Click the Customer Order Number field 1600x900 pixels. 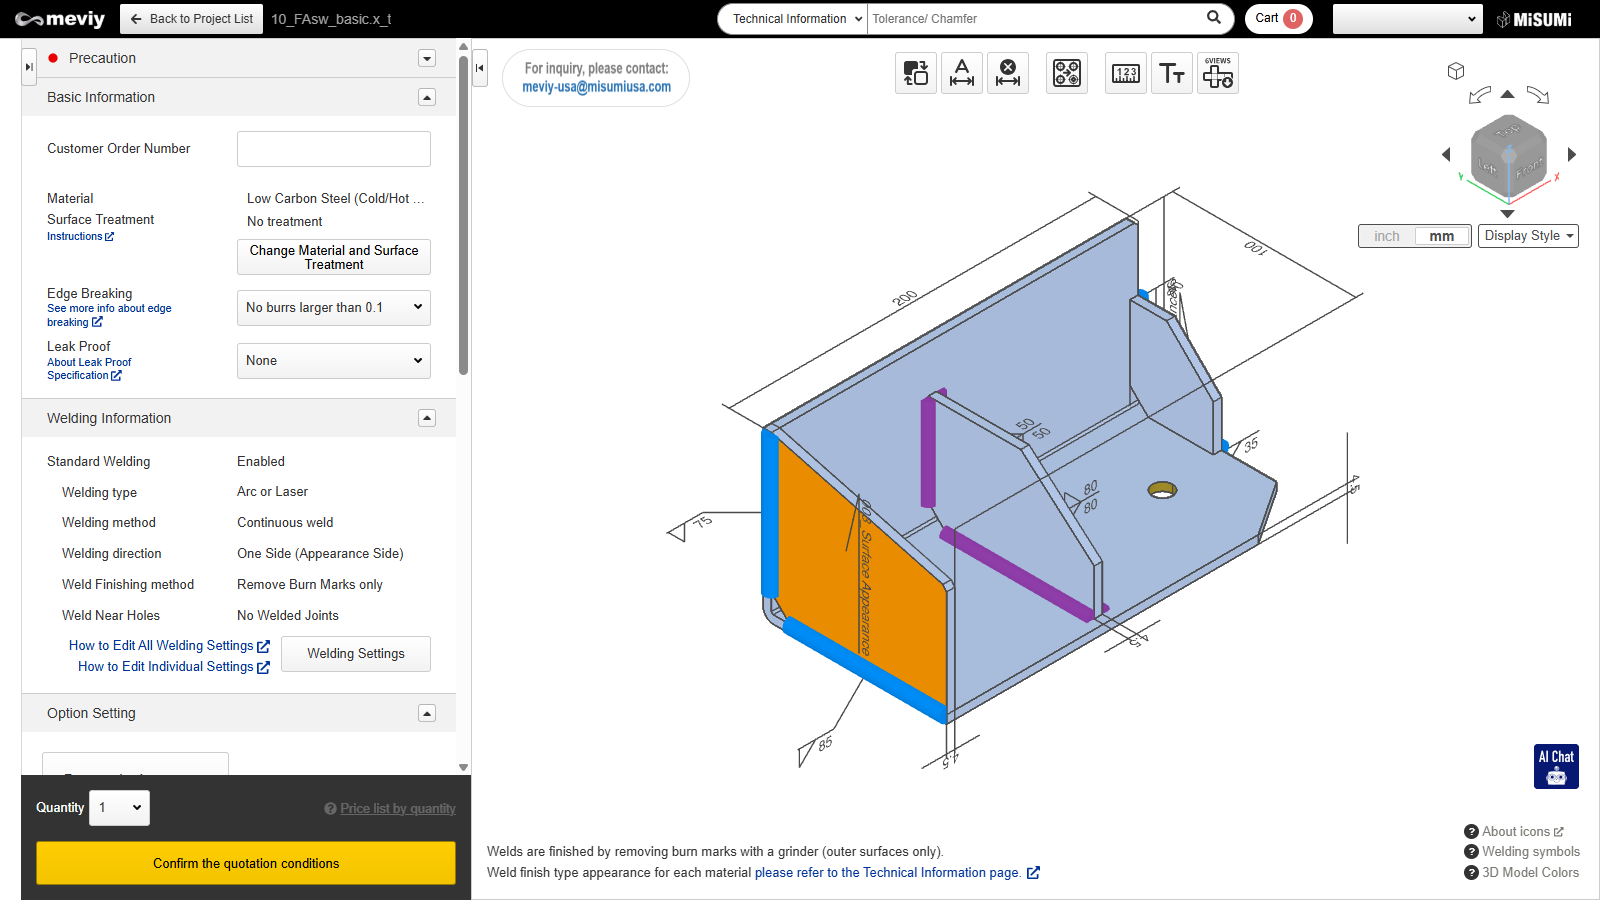tap(333, 149)
